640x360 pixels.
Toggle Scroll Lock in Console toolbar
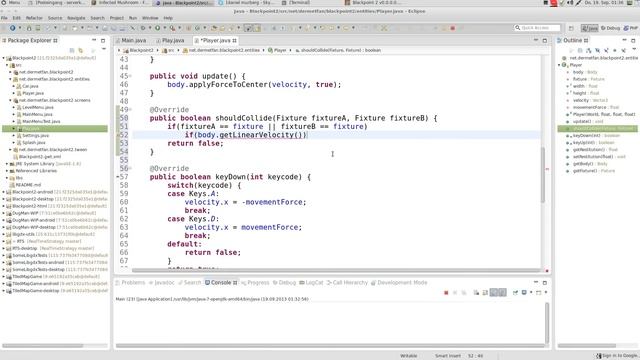(485, 293)
